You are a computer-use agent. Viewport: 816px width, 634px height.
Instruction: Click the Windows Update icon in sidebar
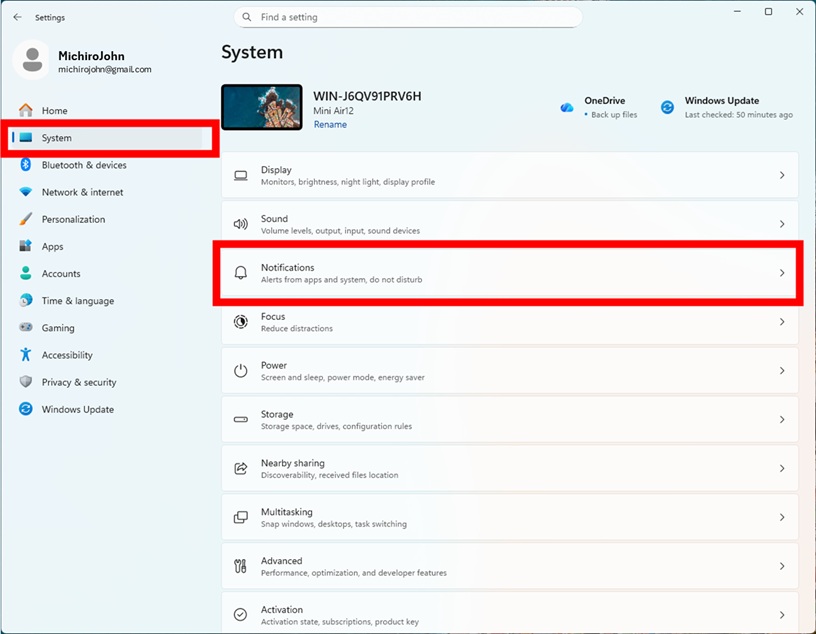coord(26,409)
